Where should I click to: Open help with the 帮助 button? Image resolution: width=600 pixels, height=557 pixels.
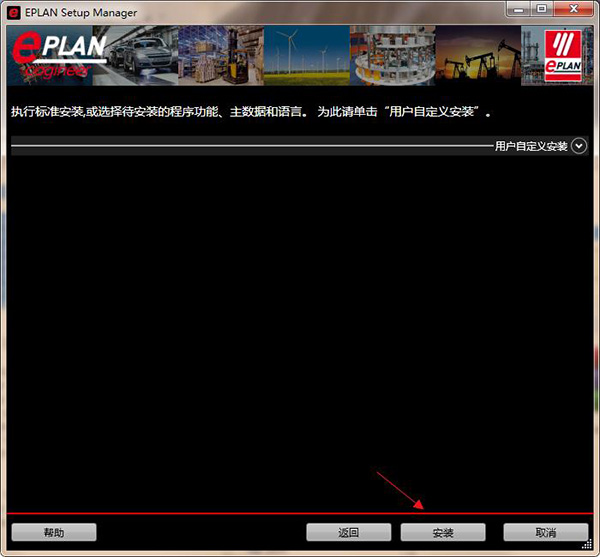pos(54,532)
